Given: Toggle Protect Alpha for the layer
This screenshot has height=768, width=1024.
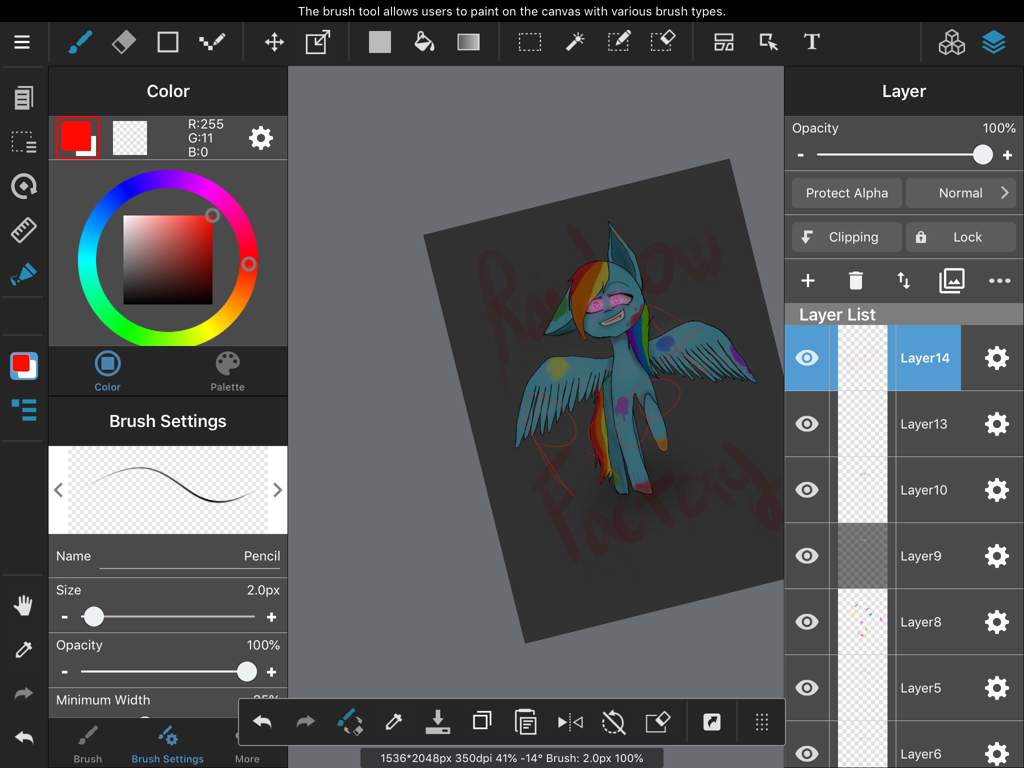Looking at the screenshot, I should pyautogui.click(x=846, y=193).
